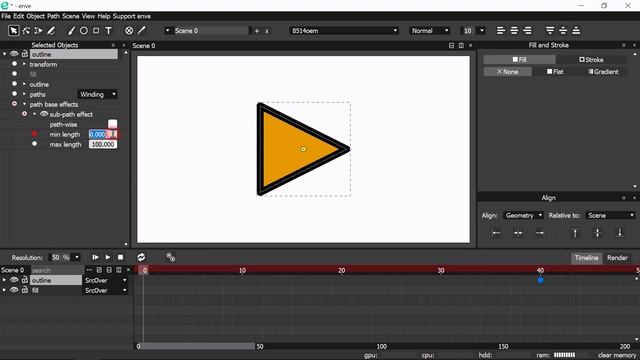Toggle loop playback icon
Image resolution: width=640 pixels, height=360 pixels.
[141, 257]
